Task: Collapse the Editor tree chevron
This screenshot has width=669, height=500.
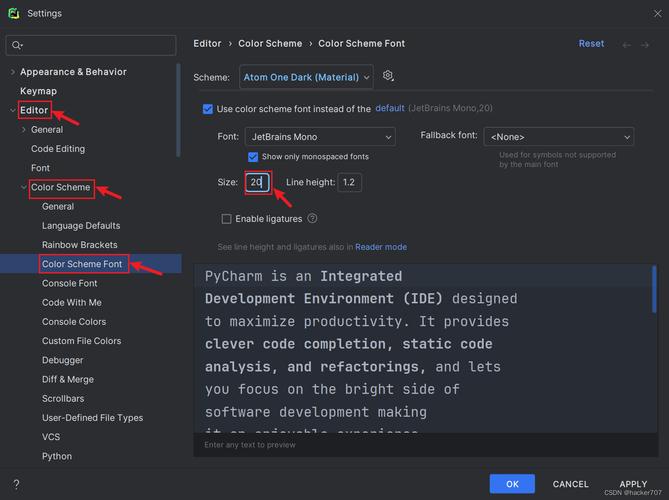Action: 13,110
